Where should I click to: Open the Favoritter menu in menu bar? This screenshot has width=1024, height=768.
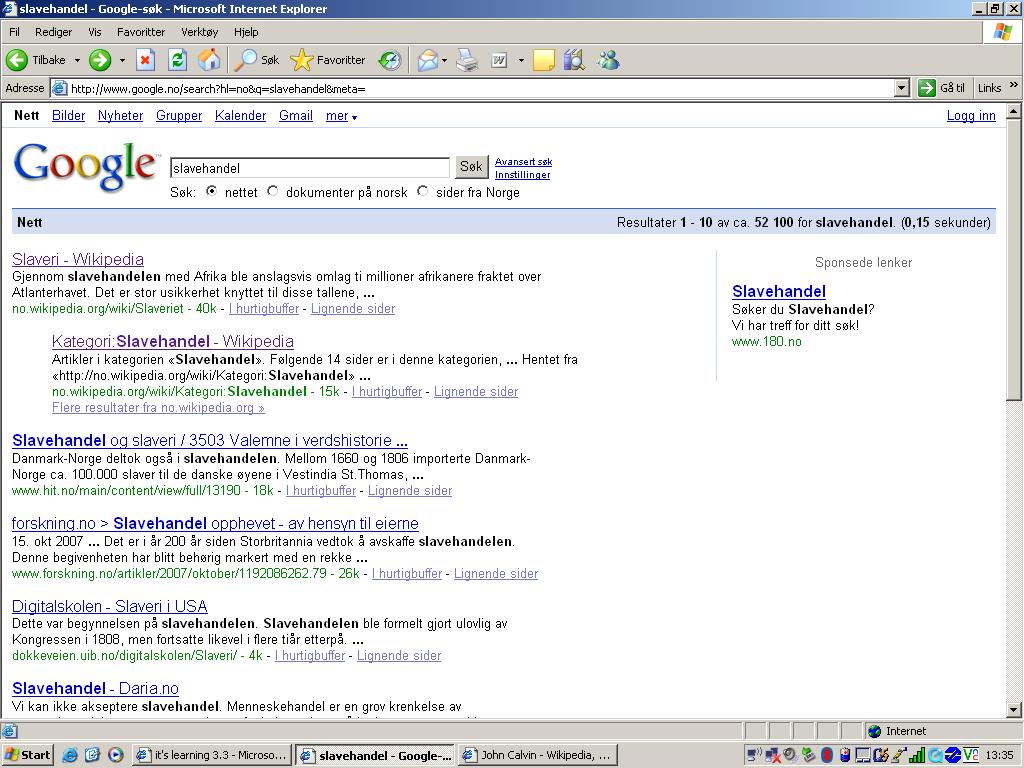(141, 32)
